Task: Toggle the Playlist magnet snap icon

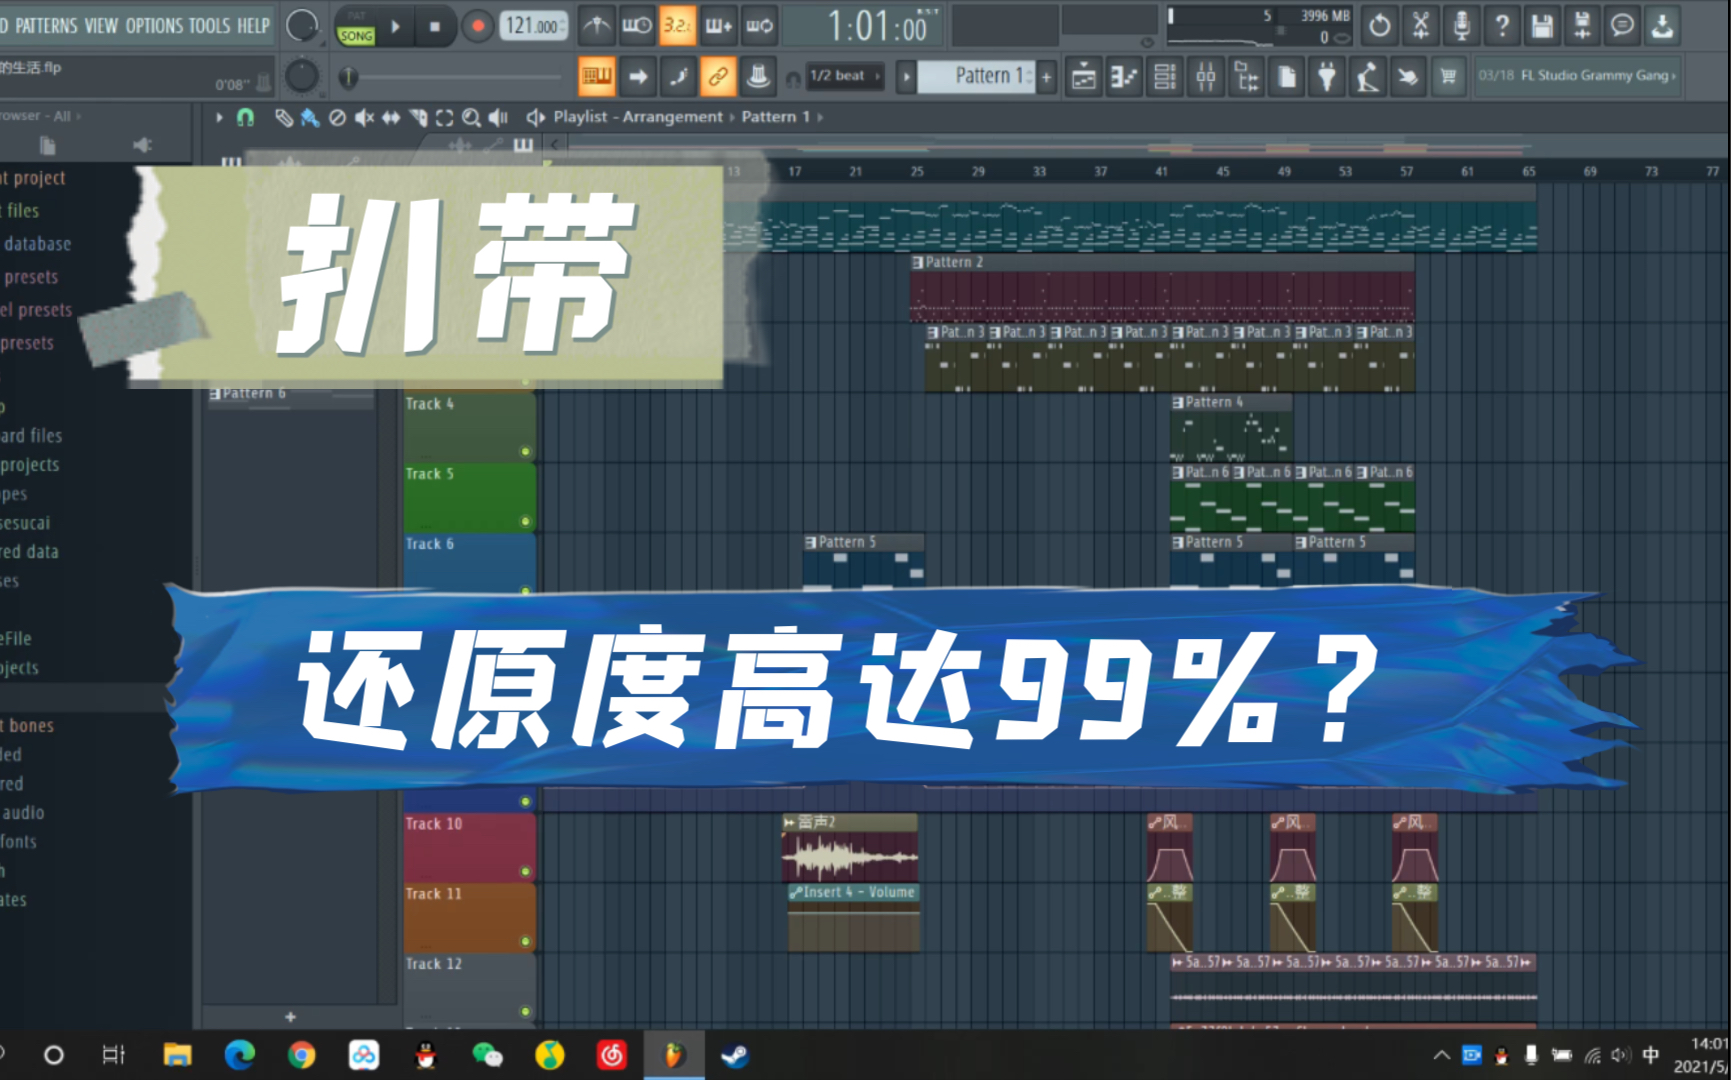Action: [245, 118]
